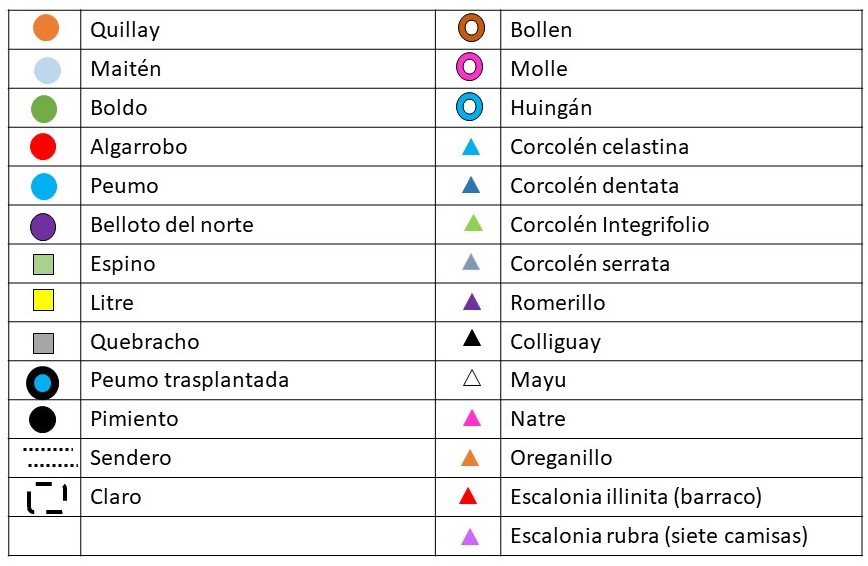Select the dashed Claro rectangle symbol
This screenshot has height=566, width=868.
[46, 497]
